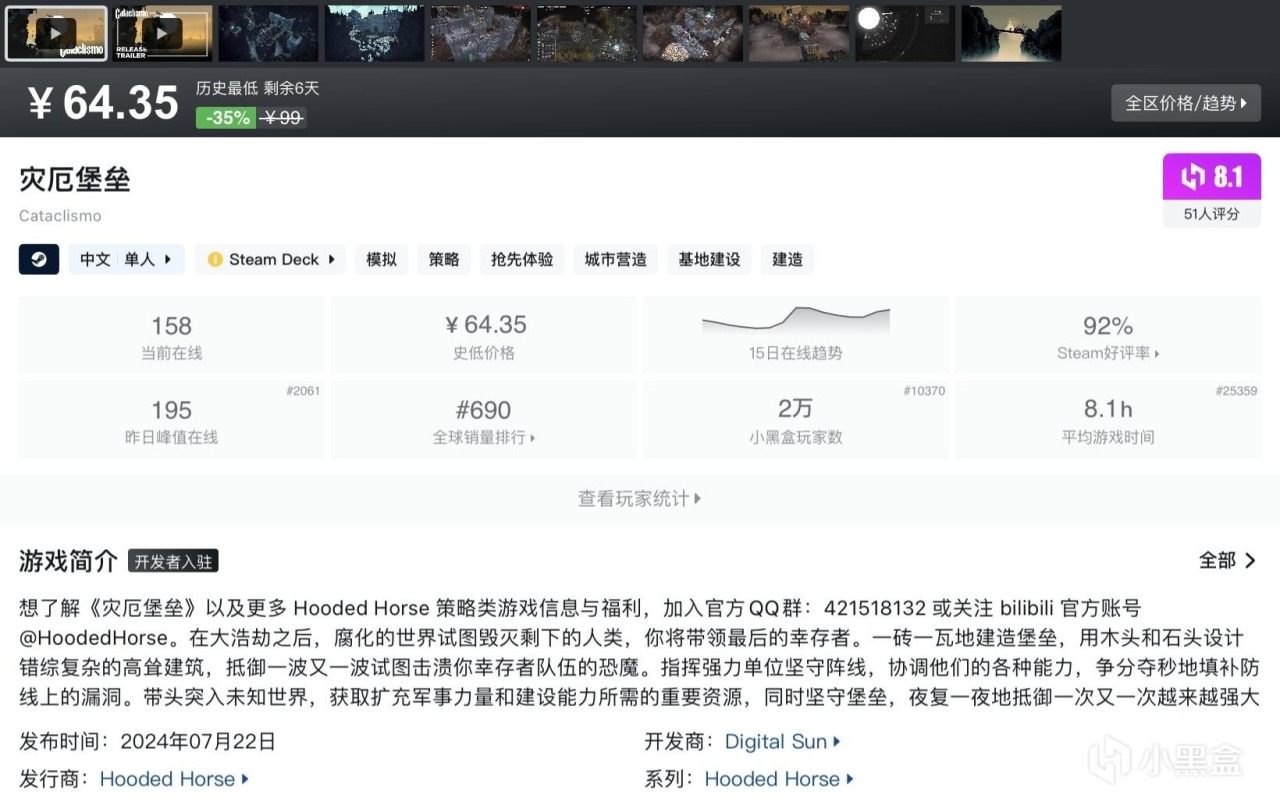Open the 当前在线 158 stat card
The height and width of the screenshot is (805, 1280).
172,336
